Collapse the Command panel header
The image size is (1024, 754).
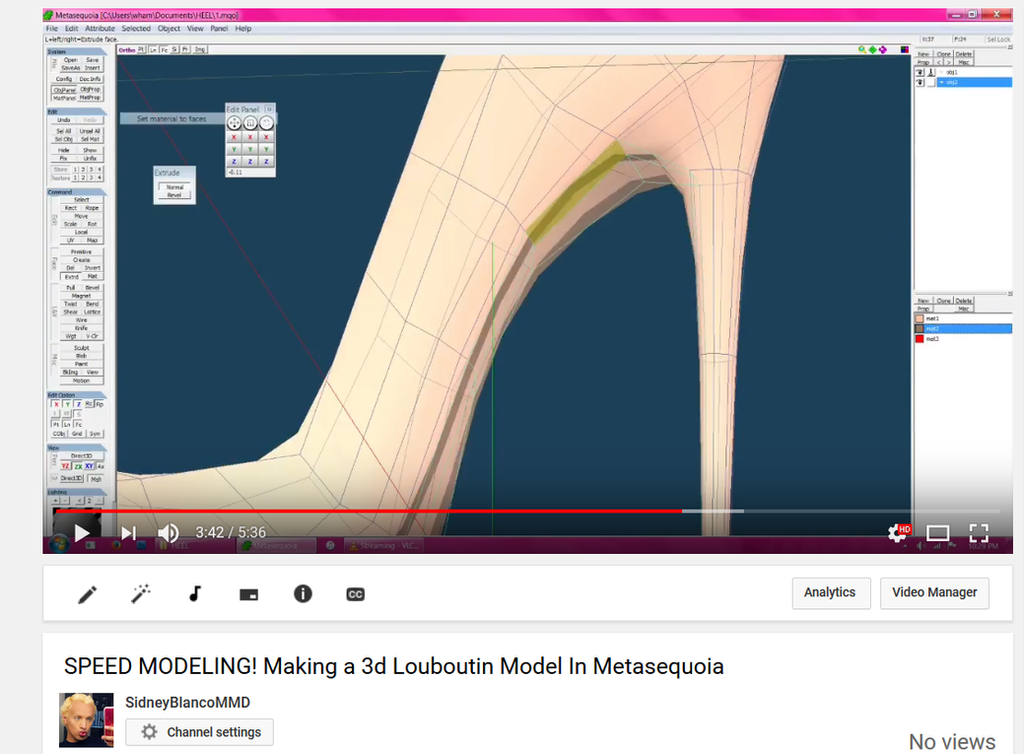pyautogui.click(x=76, y=192)
